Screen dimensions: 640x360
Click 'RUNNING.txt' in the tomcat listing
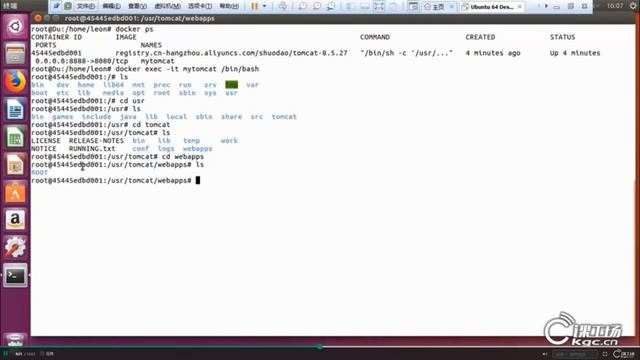(92, 149)
